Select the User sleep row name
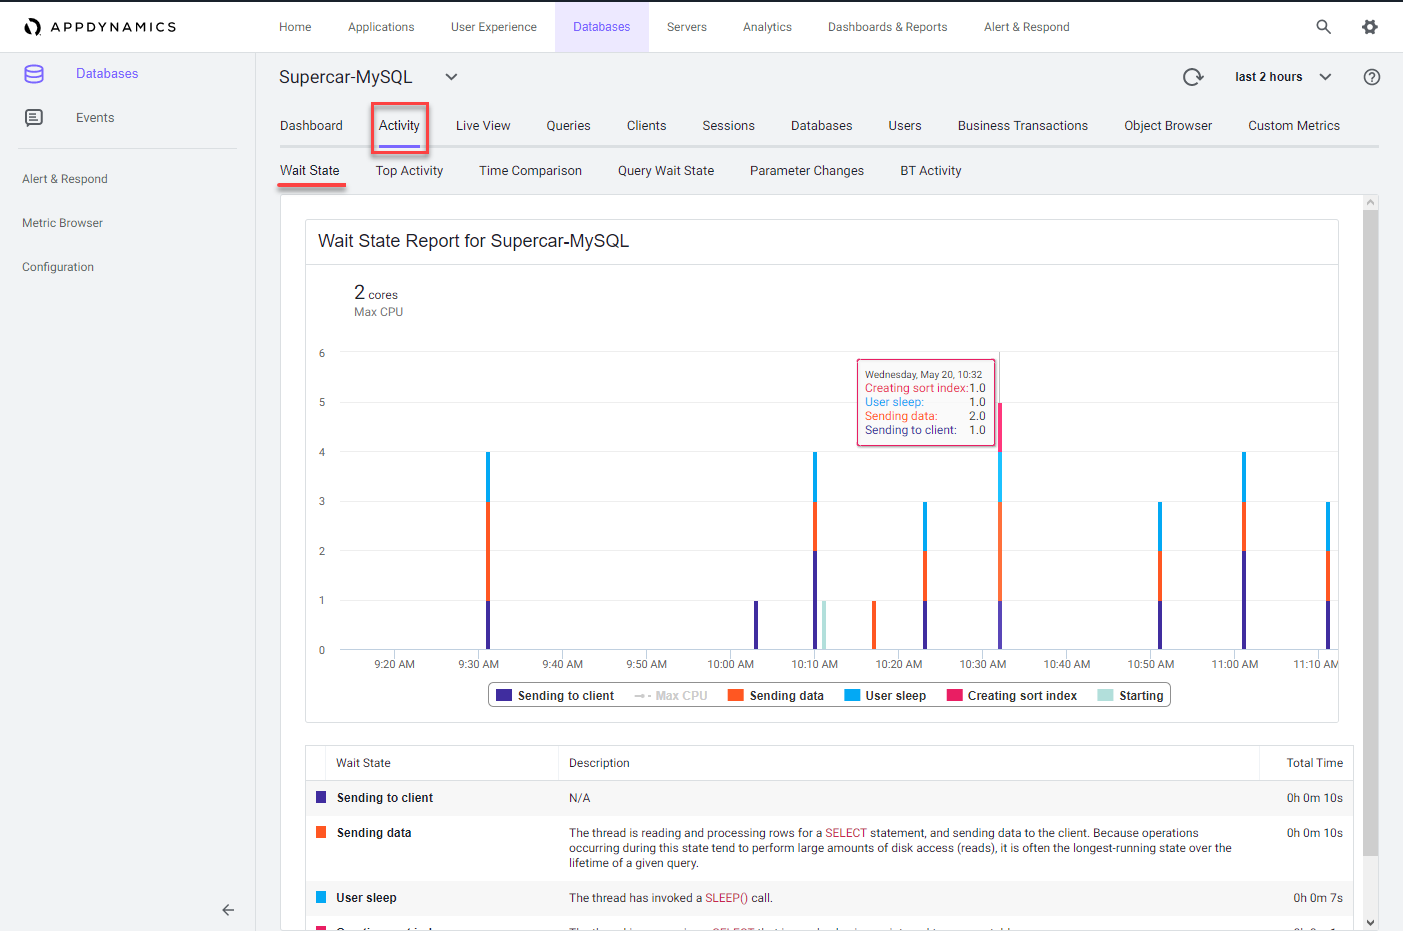 (366, 898)
